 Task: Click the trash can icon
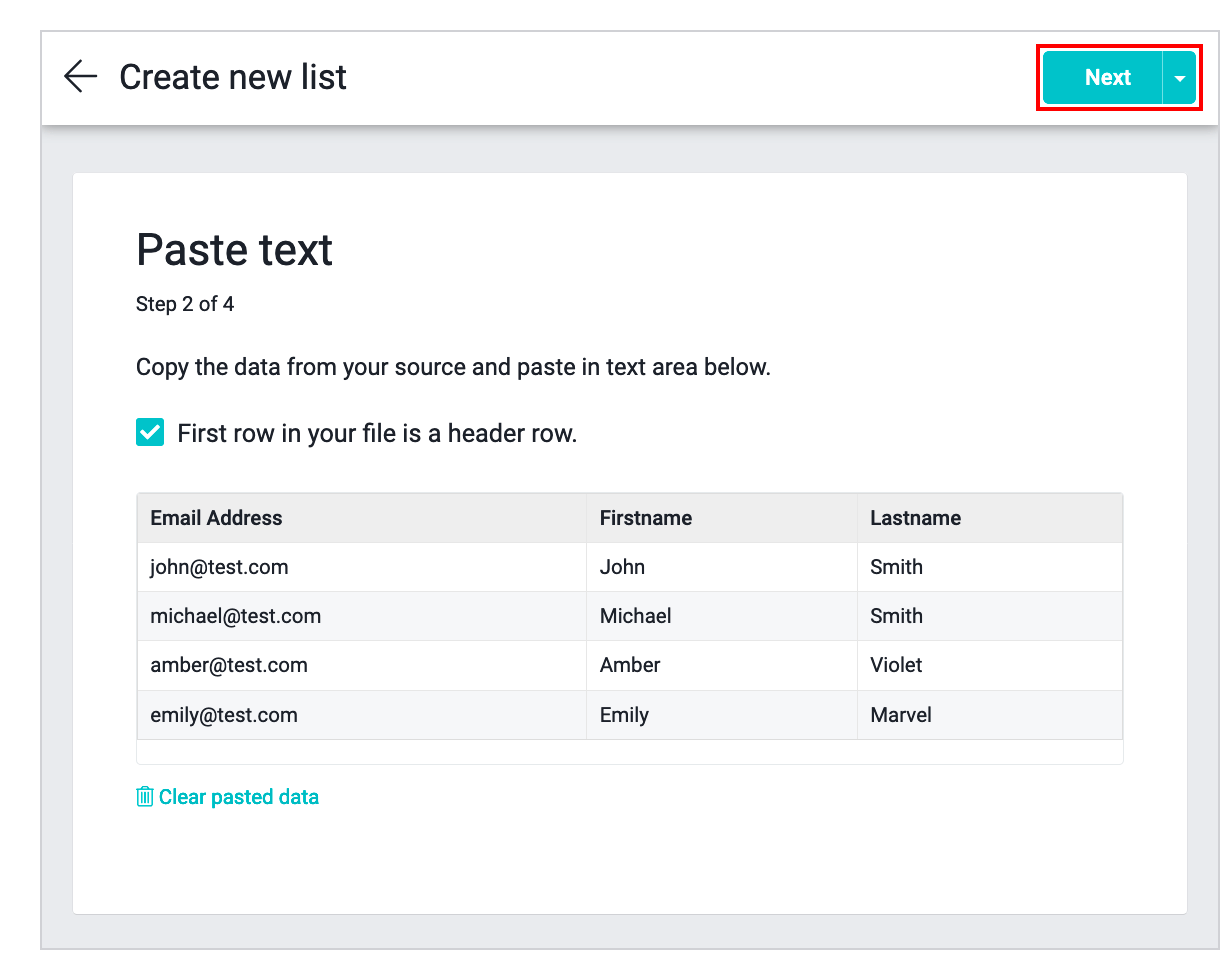(145, 797)
